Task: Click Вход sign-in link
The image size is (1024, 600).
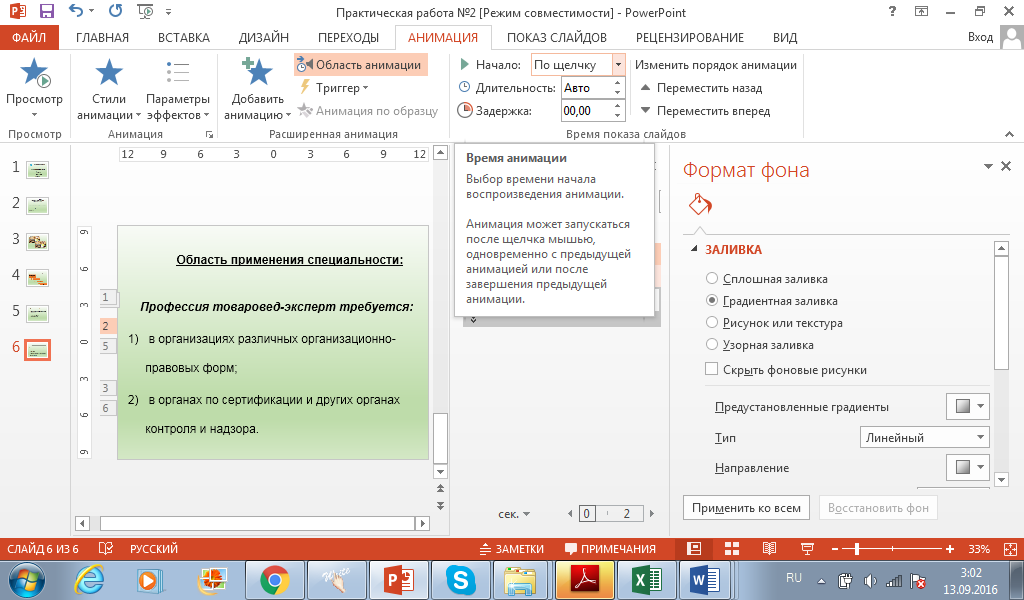Action: tap(980, 37)
